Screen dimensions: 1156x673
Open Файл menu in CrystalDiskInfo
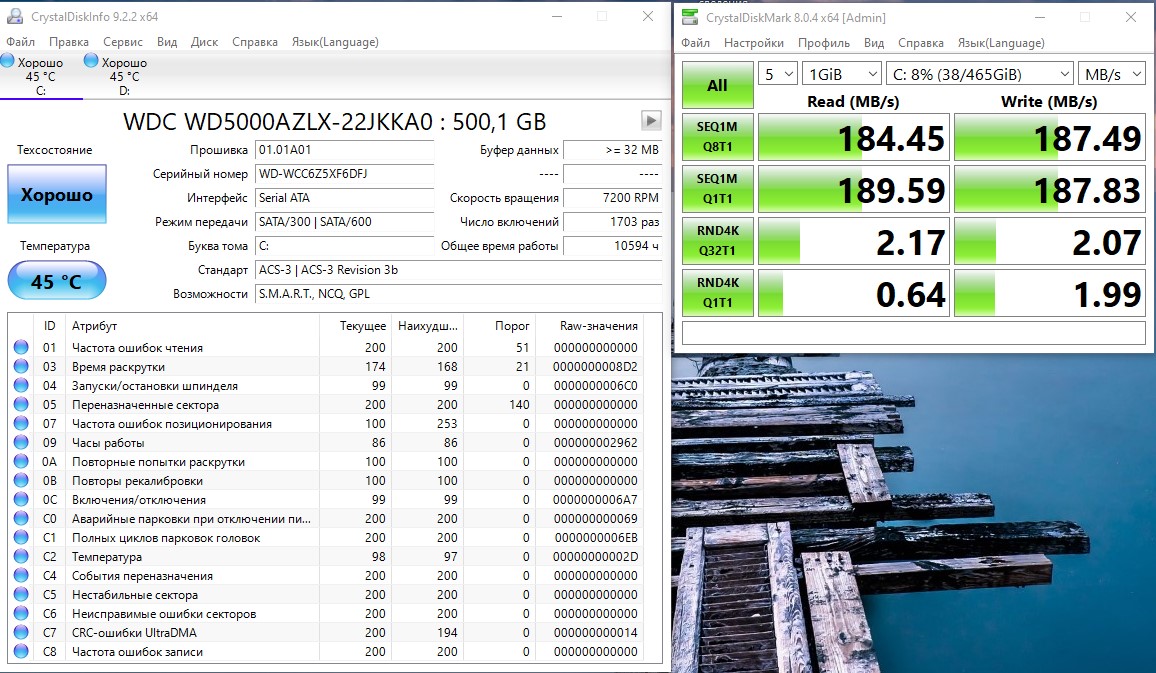pos(21,42)
